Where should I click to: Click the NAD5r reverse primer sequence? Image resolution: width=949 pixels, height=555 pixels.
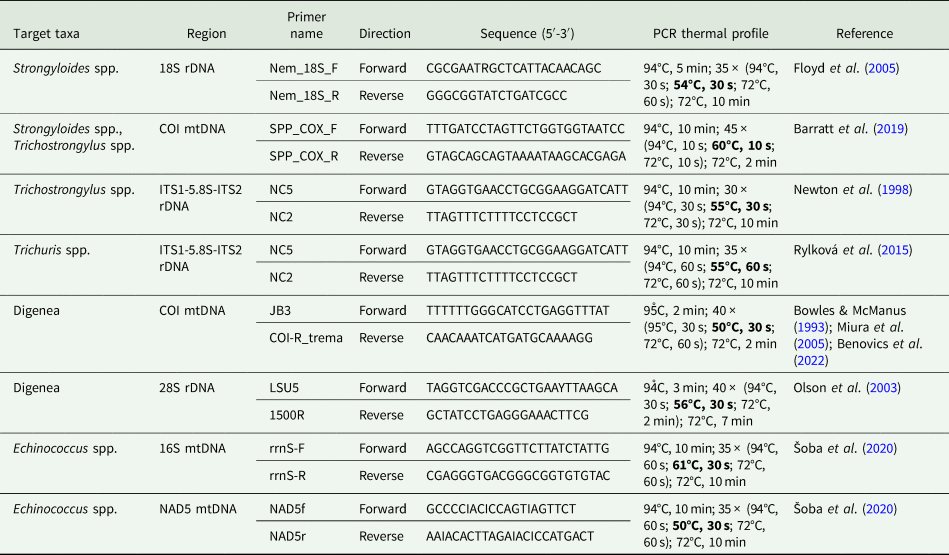click(x=510, y=536)
